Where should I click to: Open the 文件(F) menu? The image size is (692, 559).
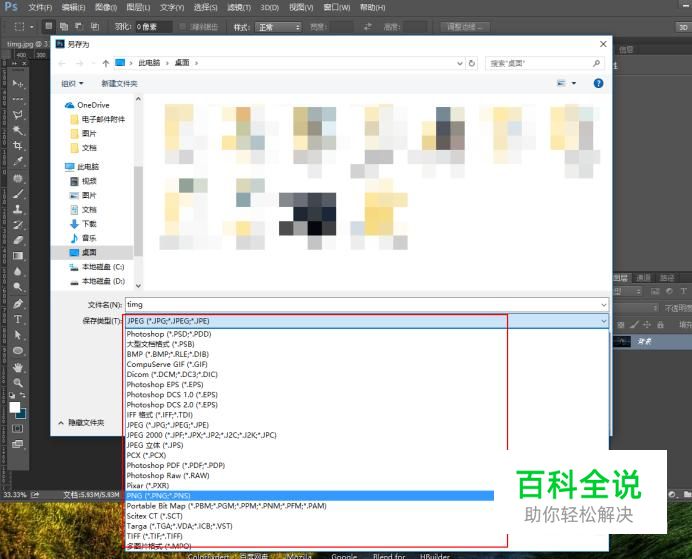pyautogui.click(x=40, y=8)
